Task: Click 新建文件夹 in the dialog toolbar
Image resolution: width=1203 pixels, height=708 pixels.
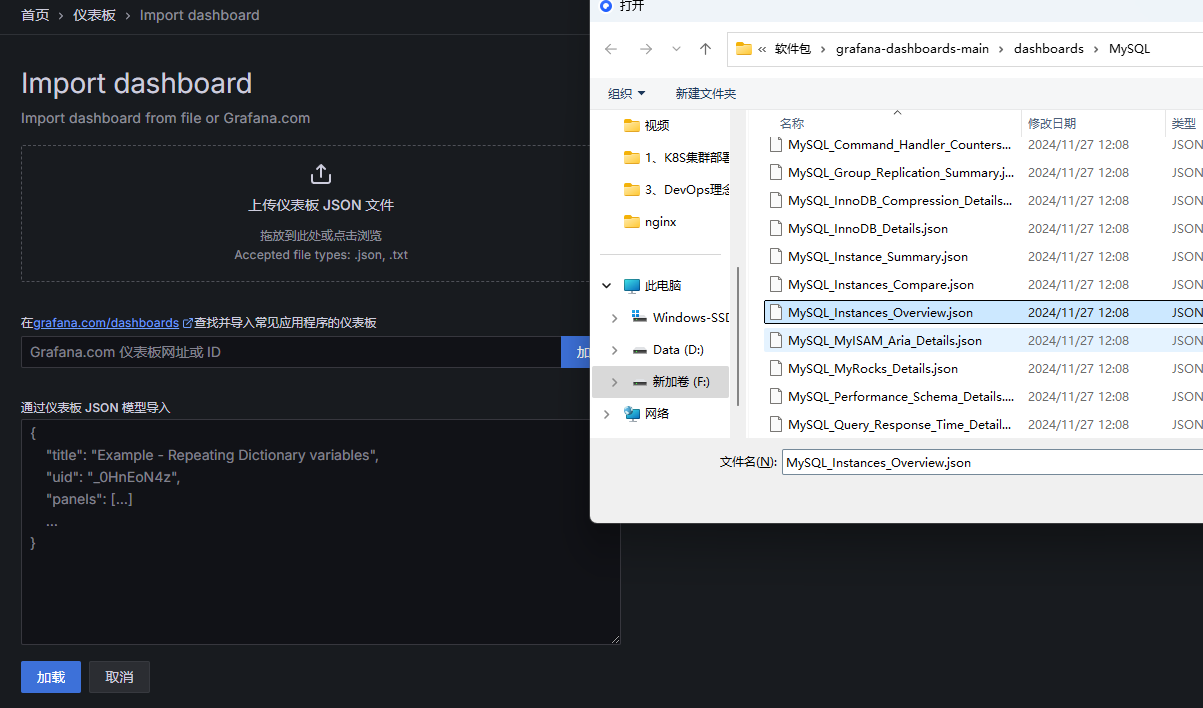Action: click(x=705, y=93)
